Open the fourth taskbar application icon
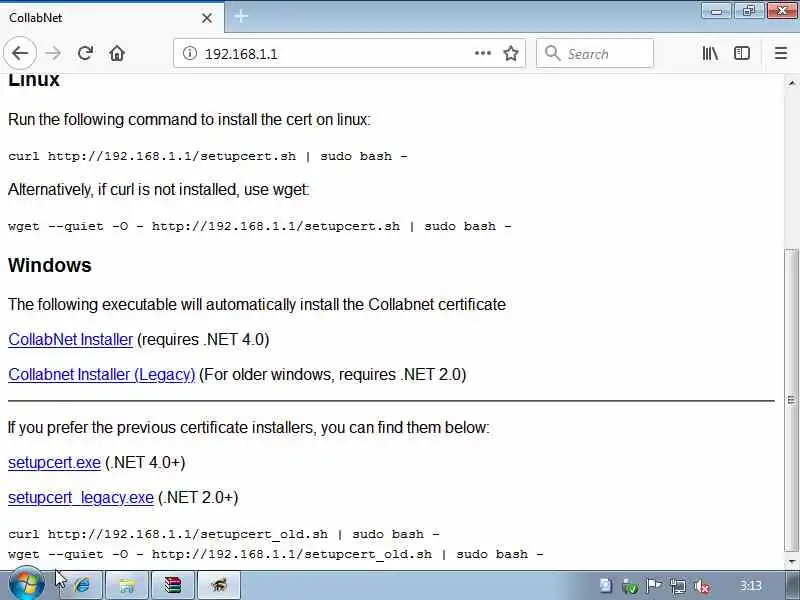The width and height of the screenshot is (800, 600). pyautogui.click(x=218, y=585)
